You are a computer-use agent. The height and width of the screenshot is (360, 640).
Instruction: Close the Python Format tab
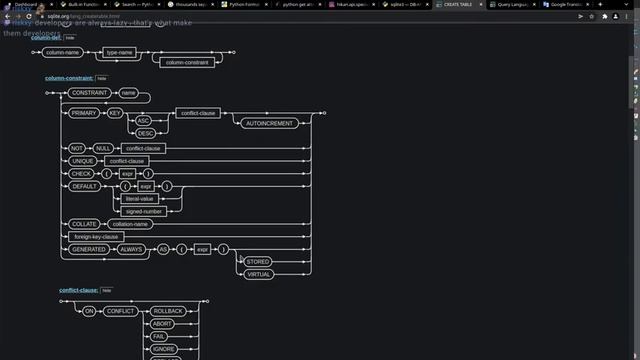pos(266,4)
